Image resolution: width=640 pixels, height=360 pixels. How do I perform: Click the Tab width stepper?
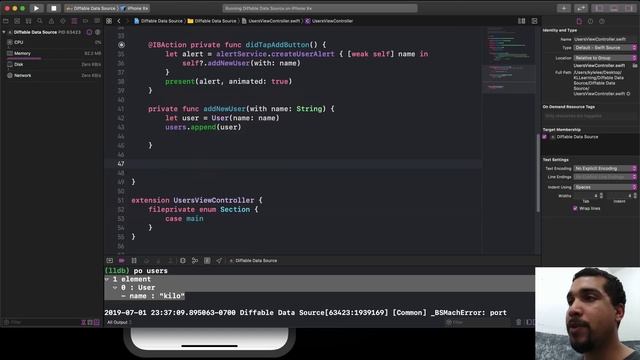601,196
